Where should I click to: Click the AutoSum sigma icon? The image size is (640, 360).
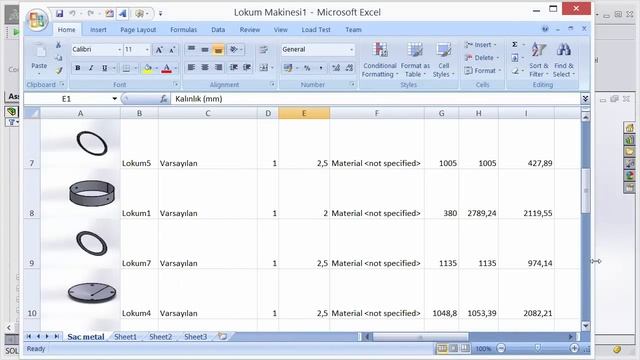(515, 44)
